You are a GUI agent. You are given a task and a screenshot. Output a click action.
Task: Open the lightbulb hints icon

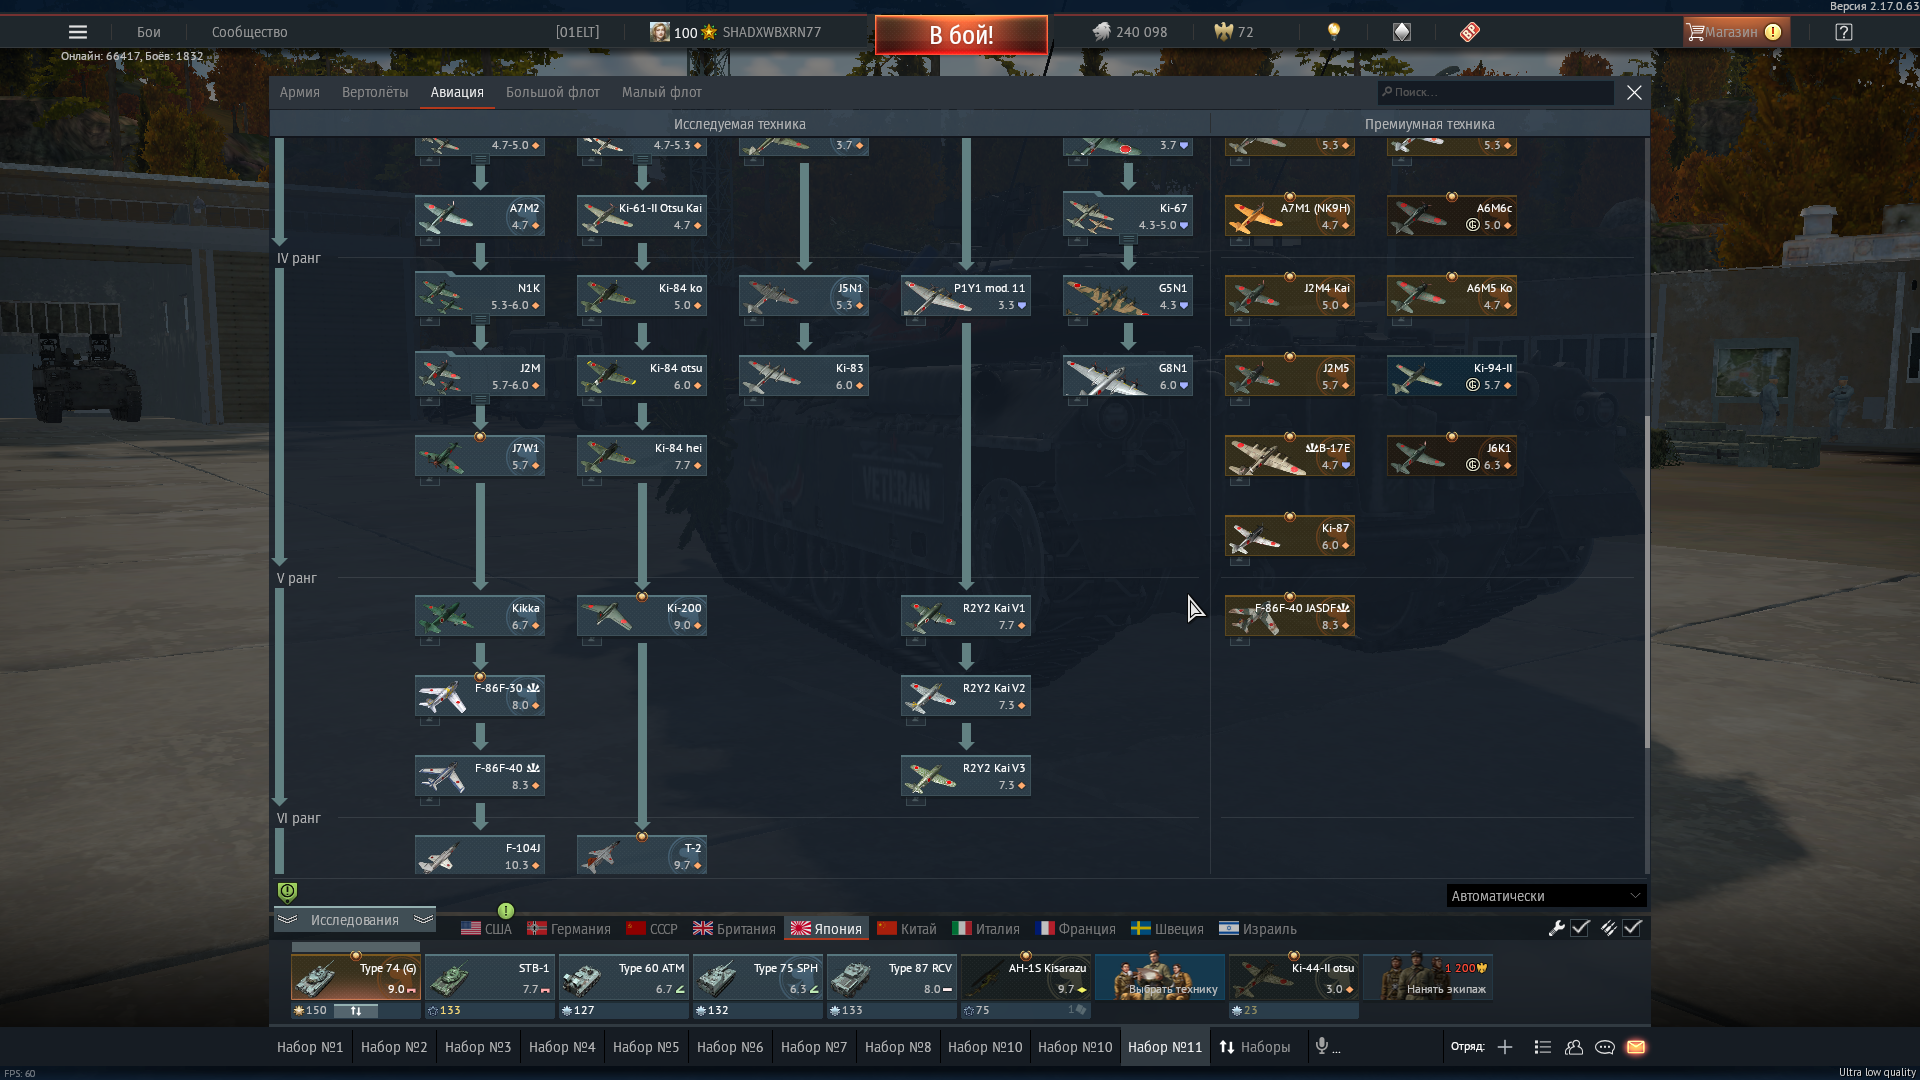point(1333,32)
